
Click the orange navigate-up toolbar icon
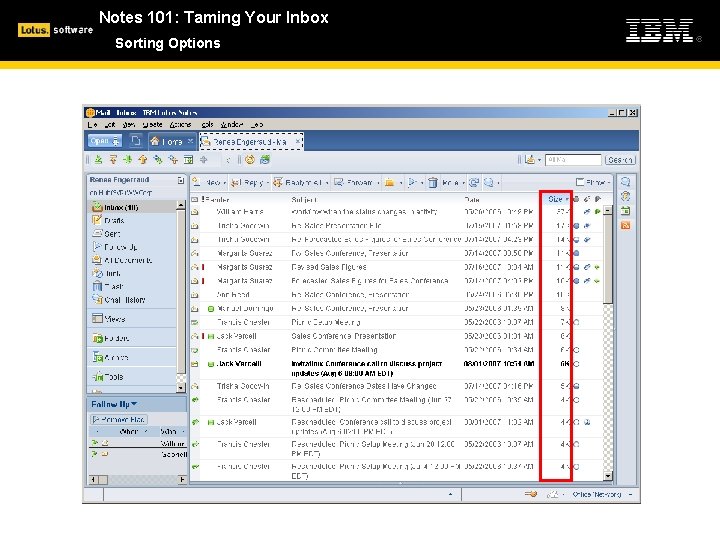point(113,160)
